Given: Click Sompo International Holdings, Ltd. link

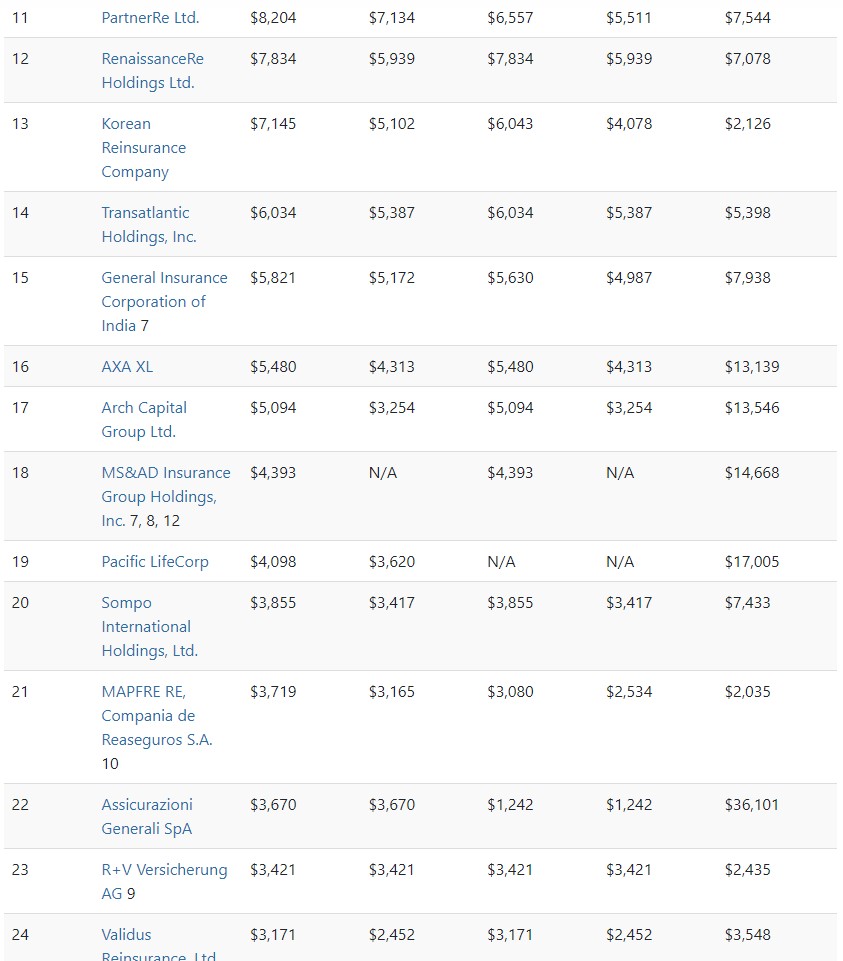Looking at the screenshot, I should point(149,627).
